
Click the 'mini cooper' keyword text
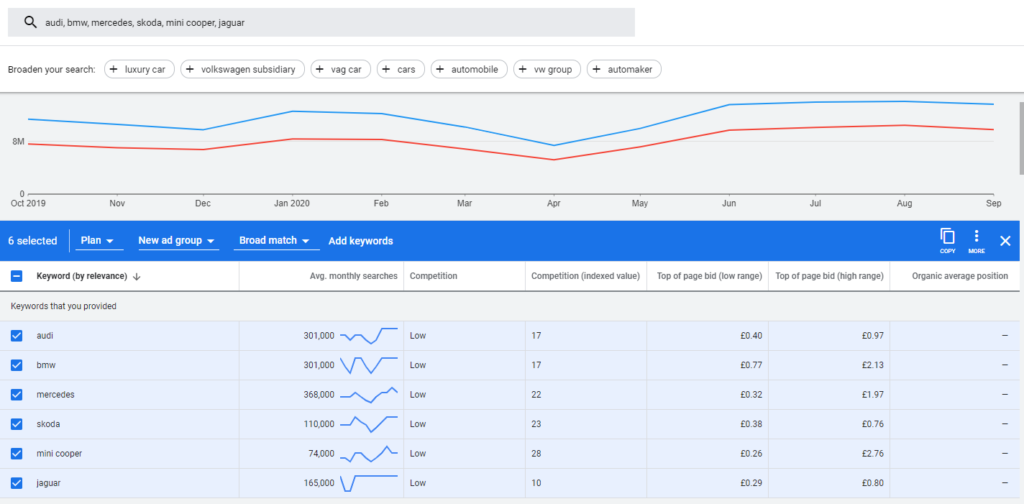(59, 454)
